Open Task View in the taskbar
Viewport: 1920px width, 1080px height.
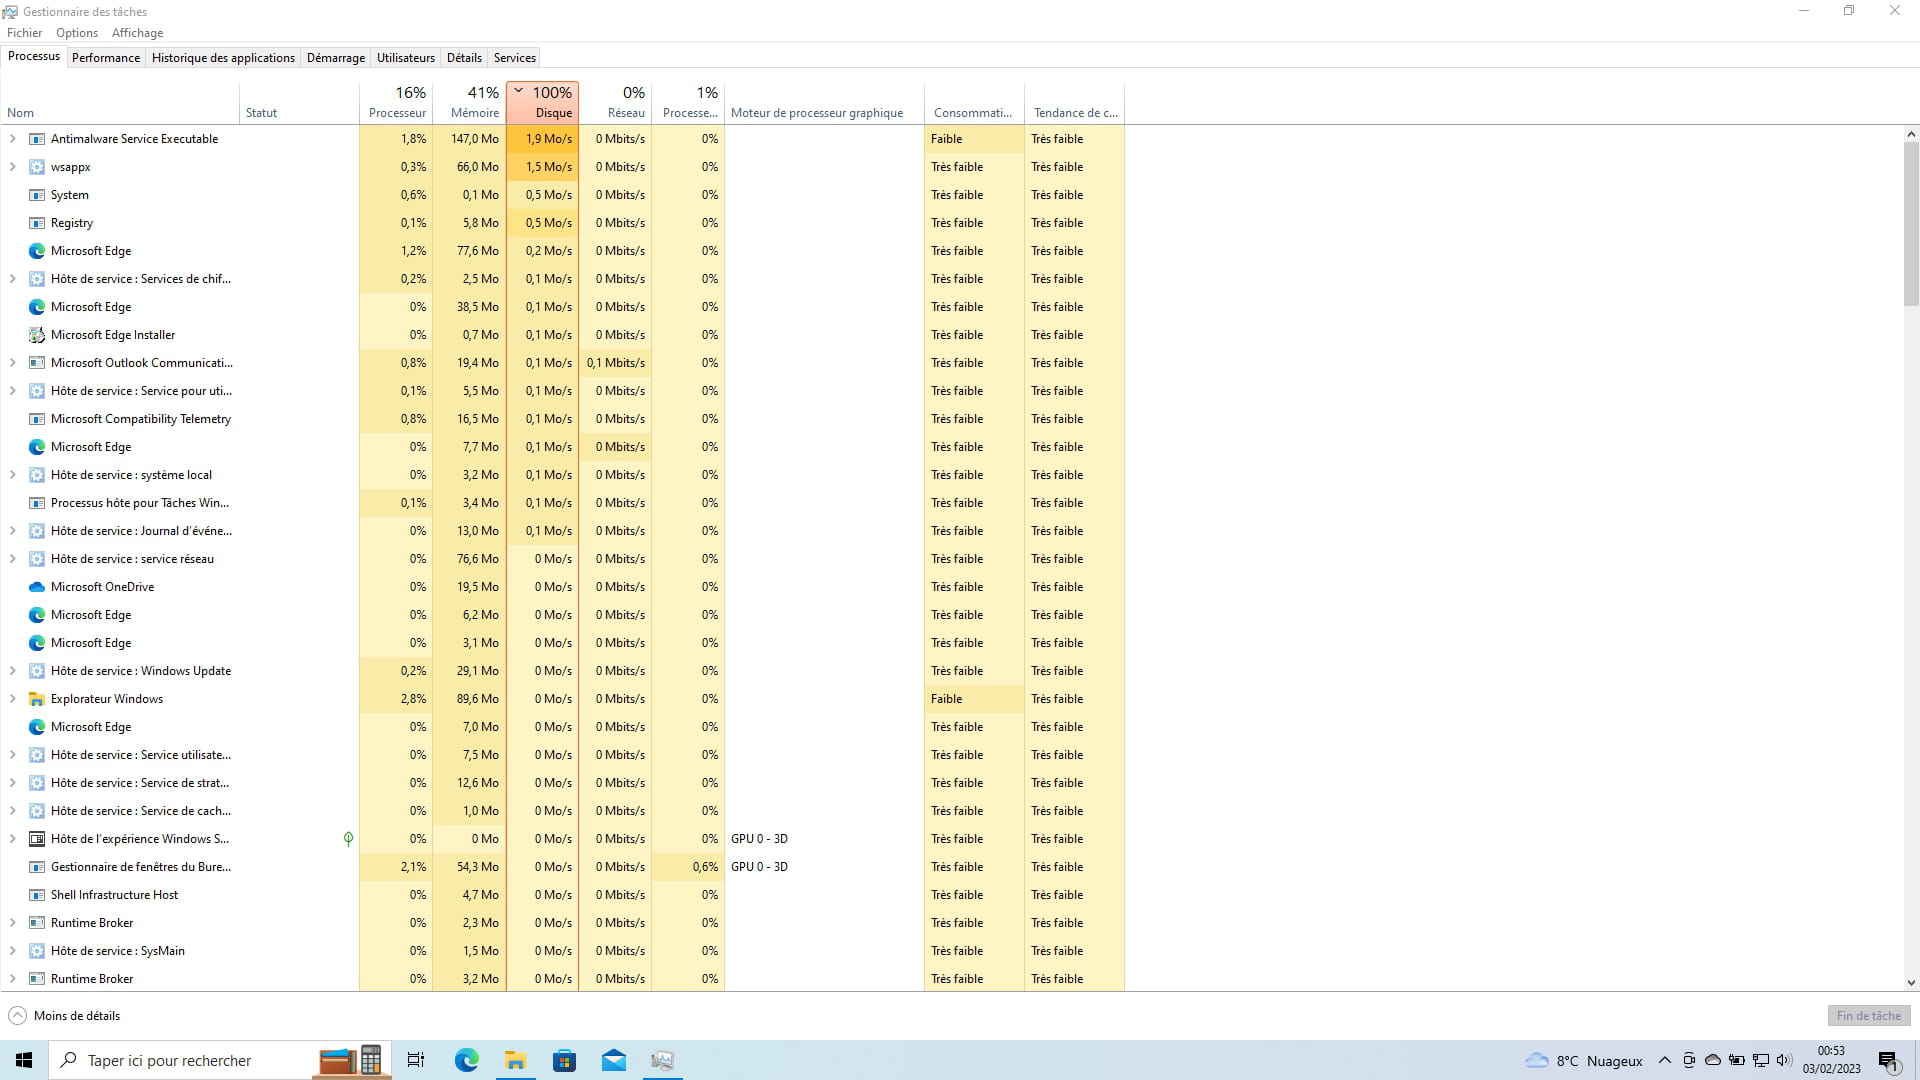tap(416, 1060)
